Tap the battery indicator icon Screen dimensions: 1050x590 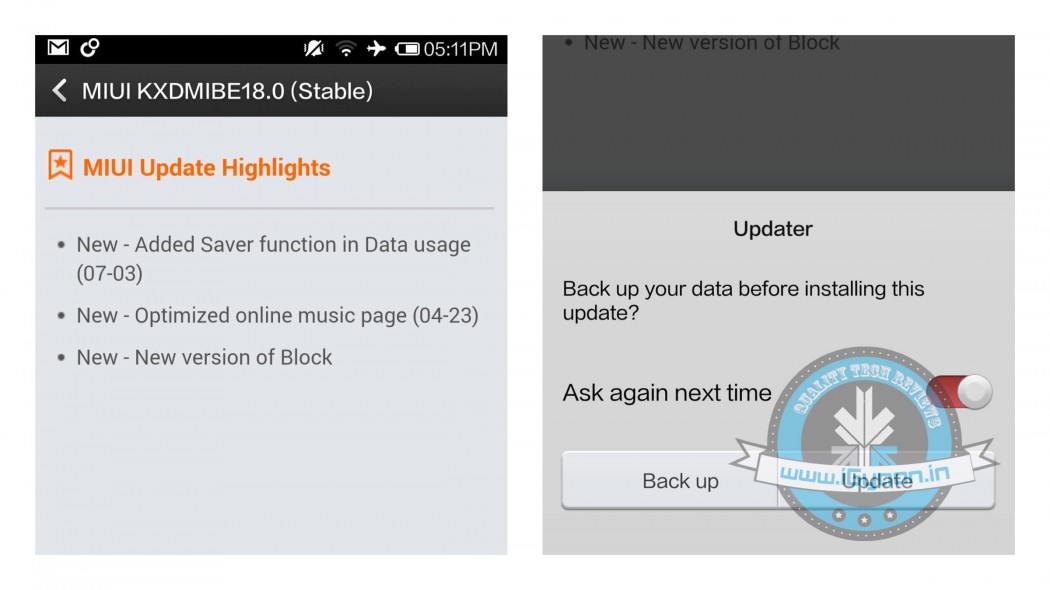pyautogui.click(x=407, y=49)
